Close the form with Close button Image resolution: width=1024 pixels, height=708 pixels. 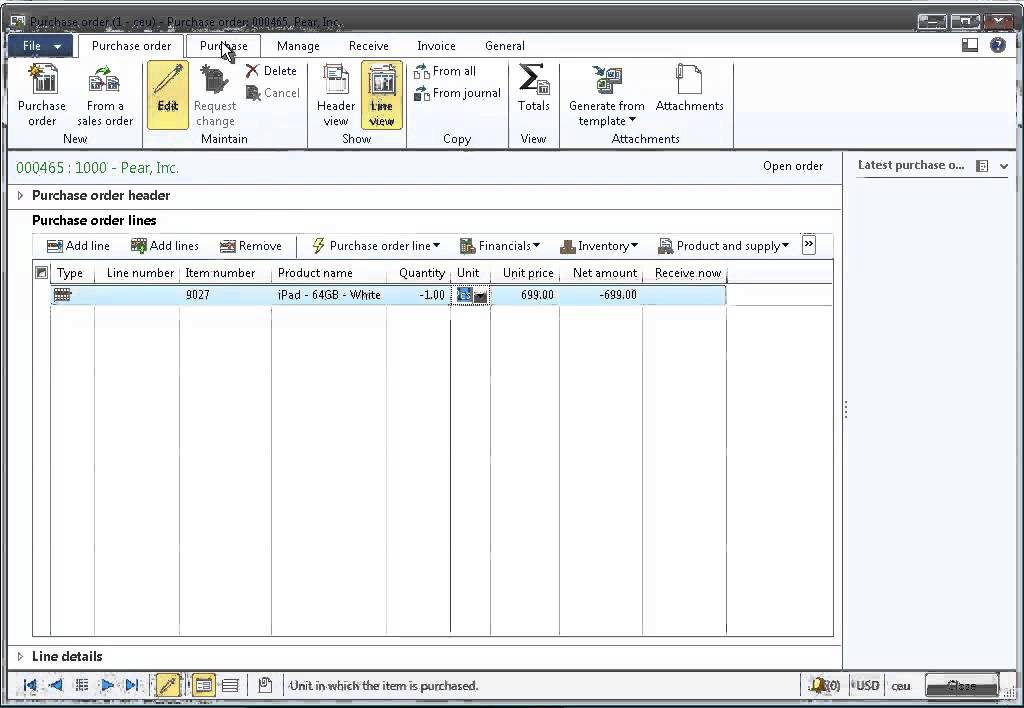[x=961, y=686]
